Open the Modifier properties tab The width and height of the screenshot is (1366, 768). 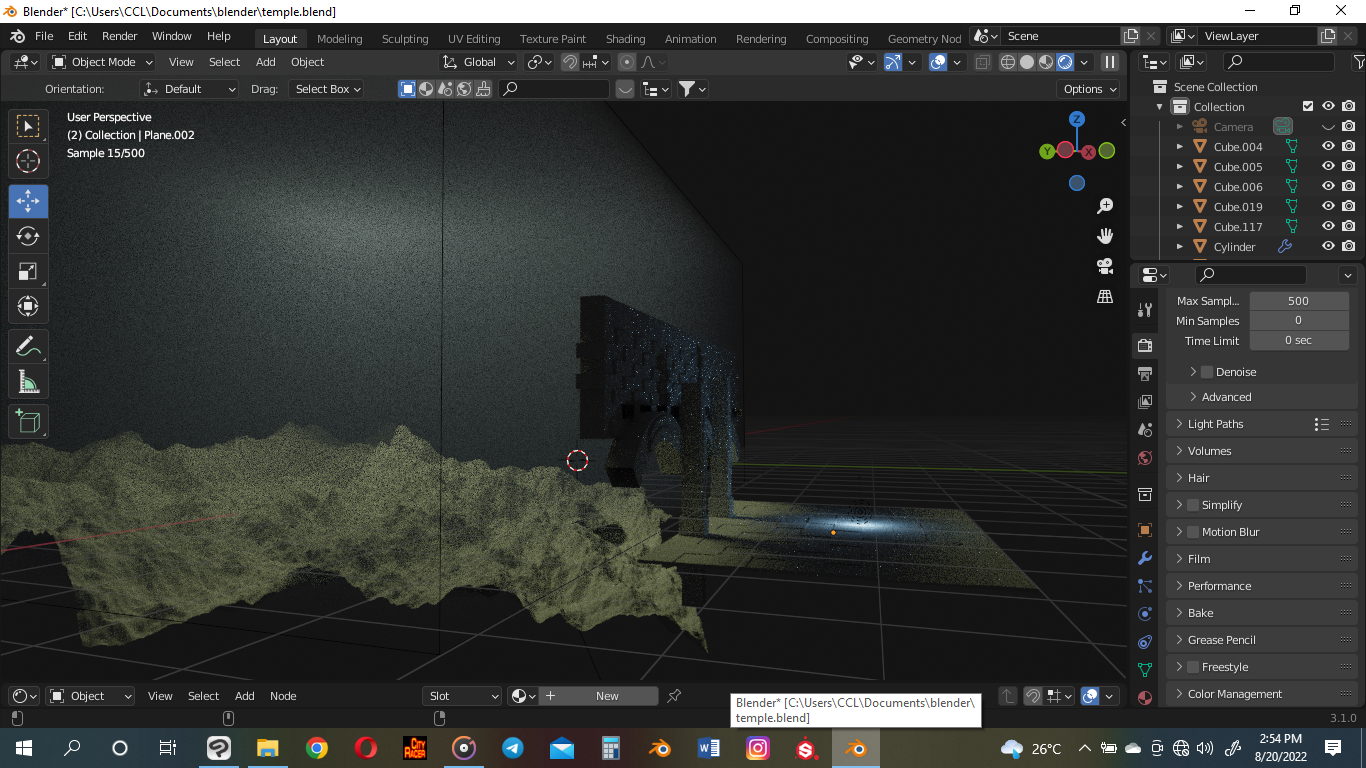pos(1145,558)
